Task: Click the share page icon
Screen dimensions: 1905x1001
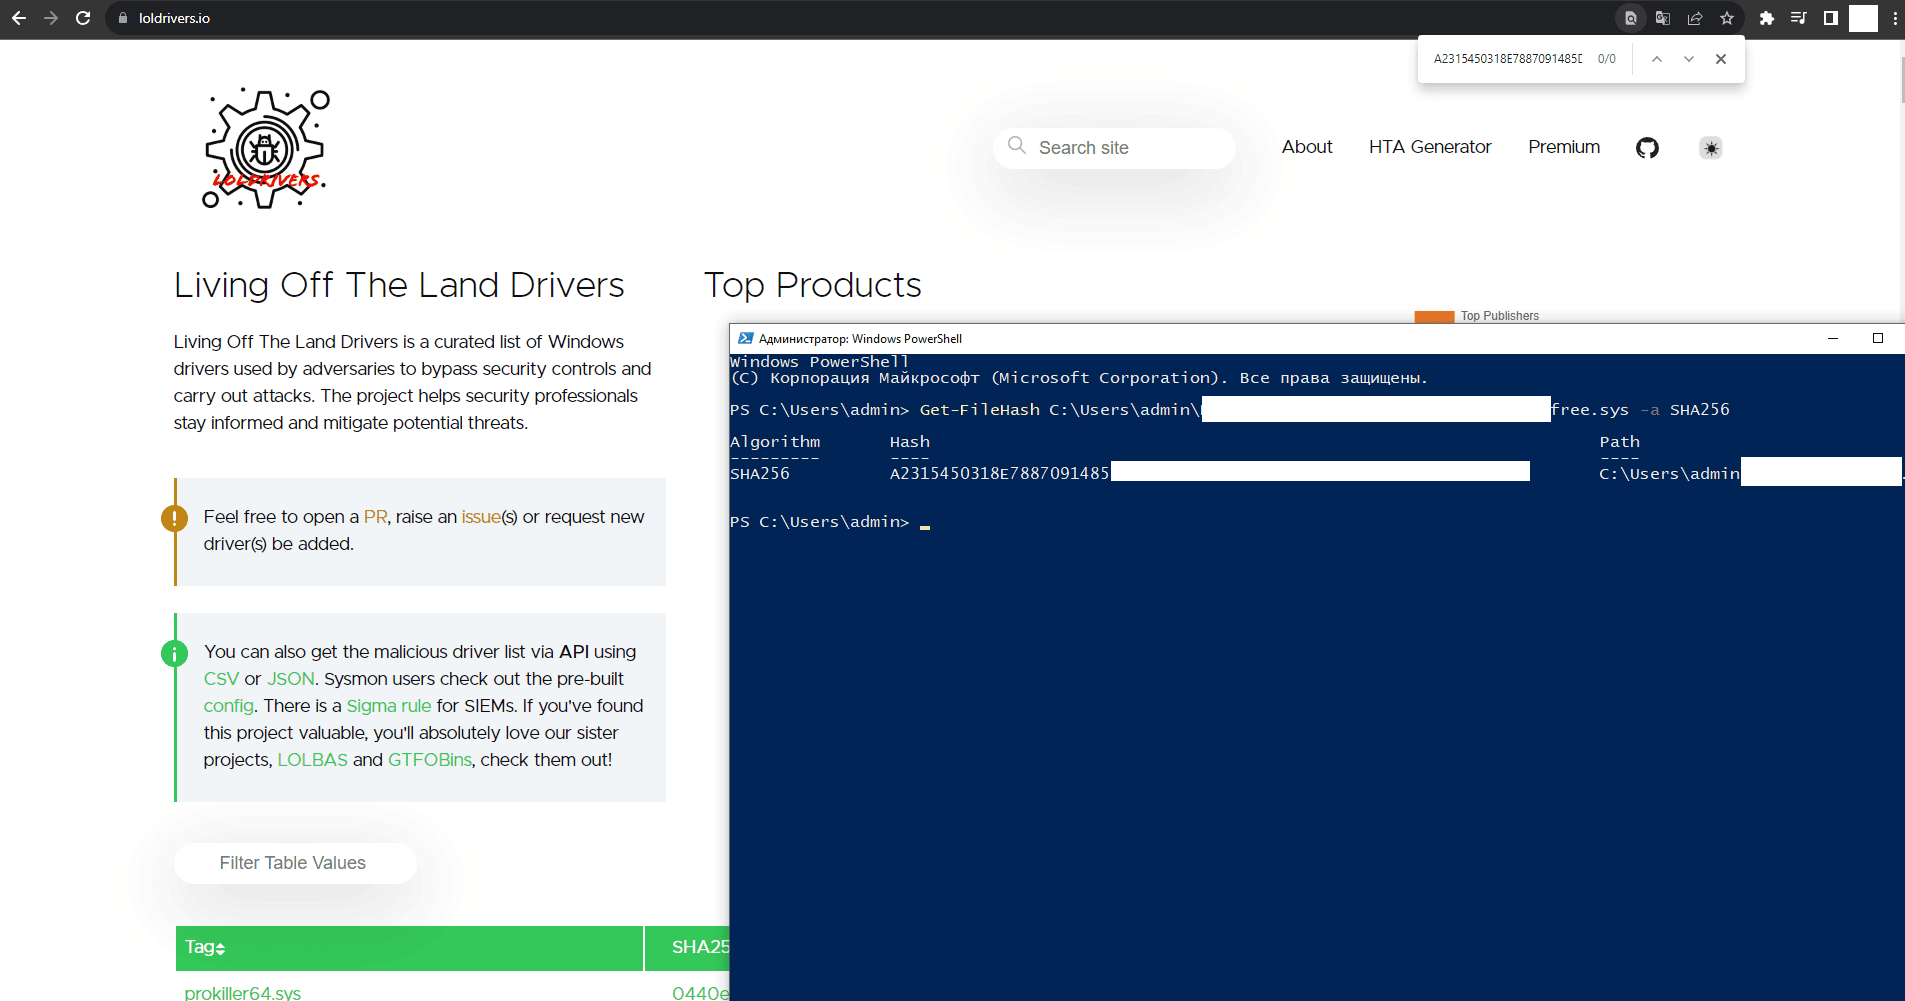Action: [1695, 18]
